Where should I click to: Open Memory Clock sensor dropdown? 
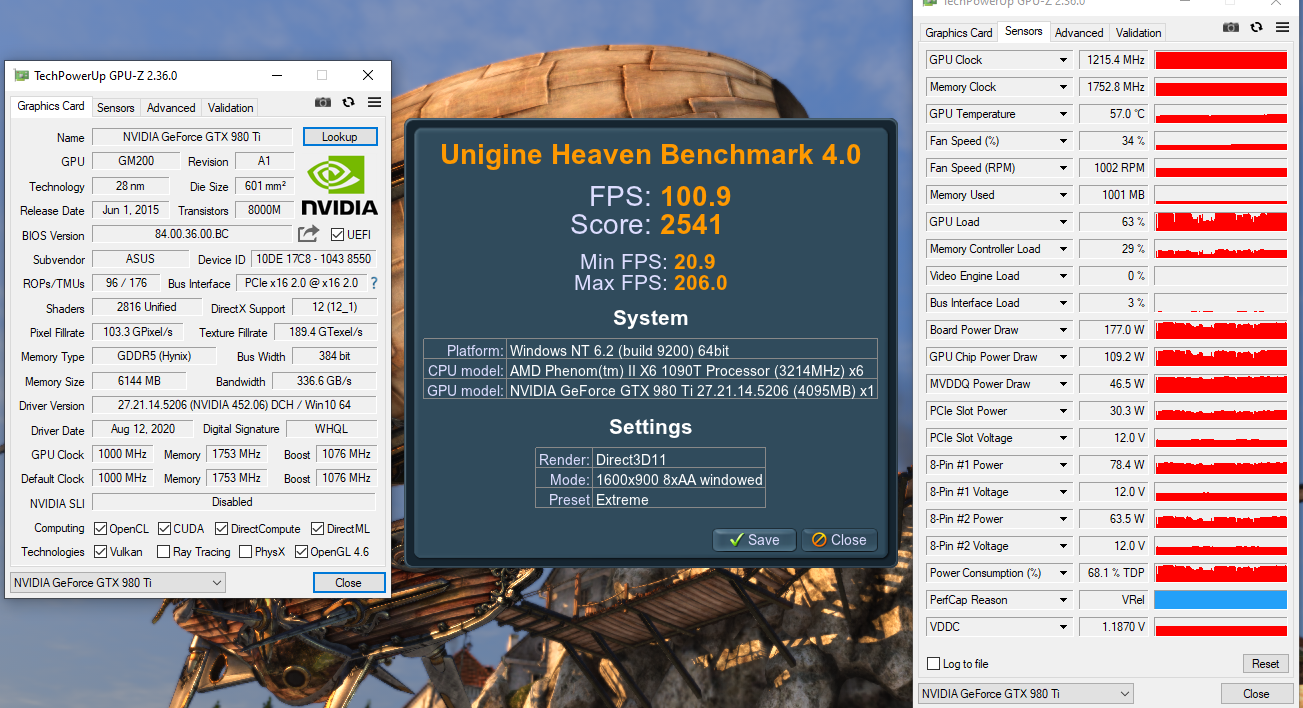[1063, 87]
